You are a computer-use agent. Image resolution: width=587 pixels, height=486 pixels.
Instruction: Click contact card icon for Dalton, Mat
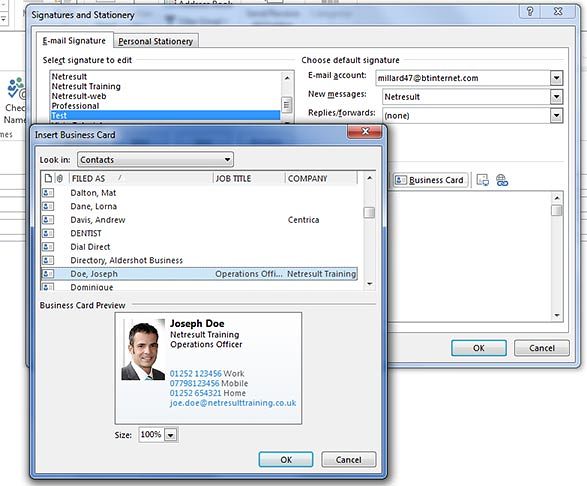[48, 193]
